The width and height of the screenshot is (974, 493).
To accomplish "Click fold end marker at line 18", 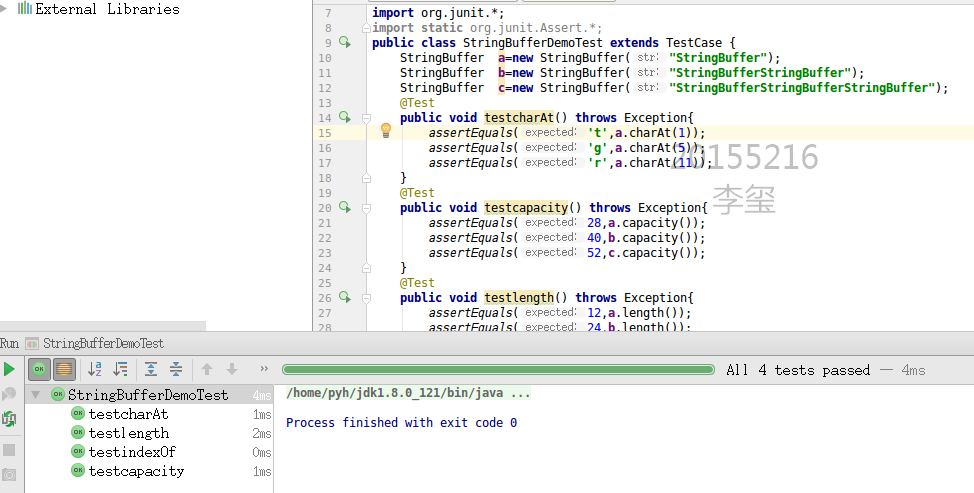I will [x=366, y=178].
